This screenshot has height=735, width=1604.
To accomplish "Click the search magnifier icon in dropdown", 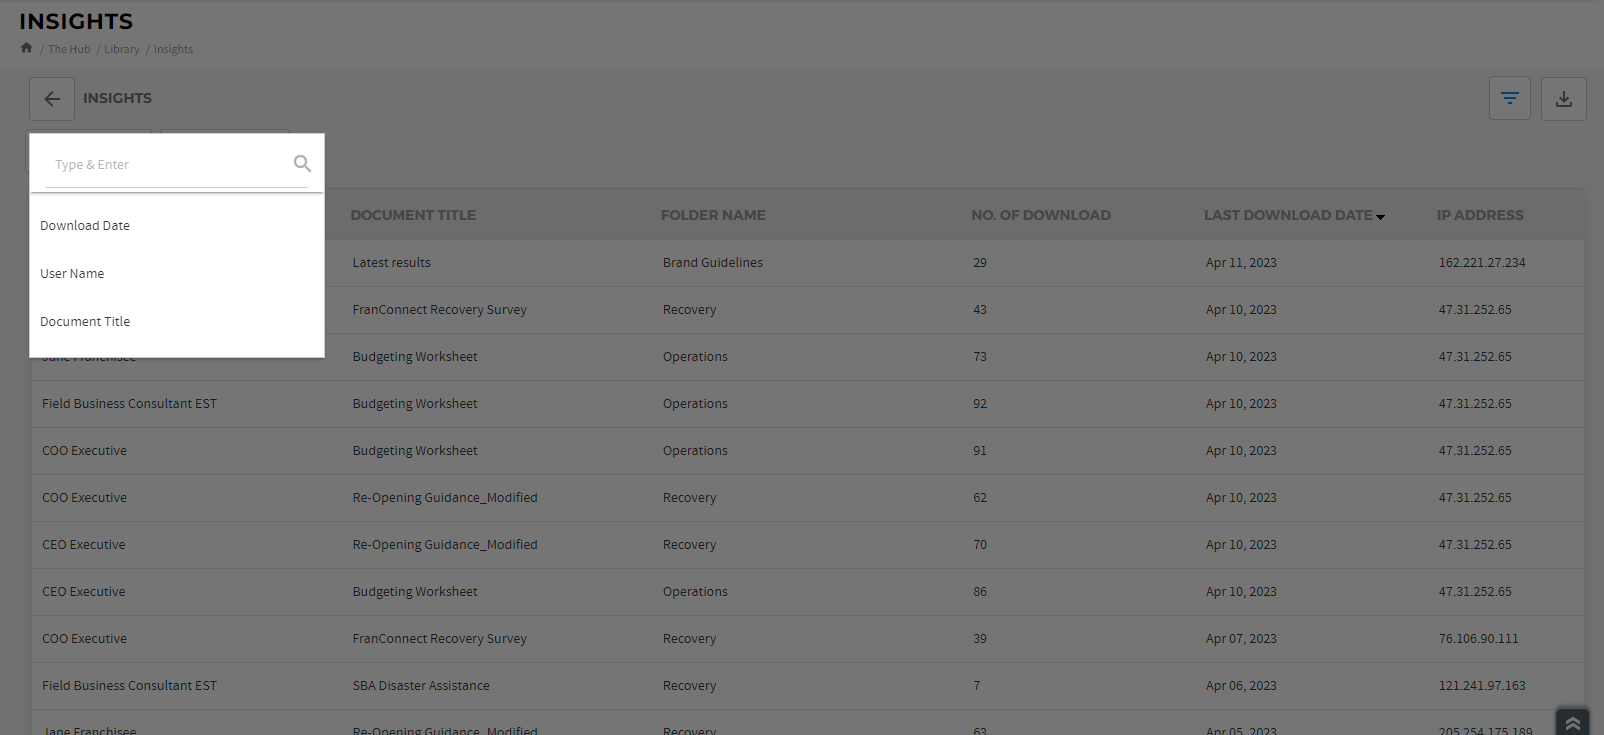I will [302, 164].
